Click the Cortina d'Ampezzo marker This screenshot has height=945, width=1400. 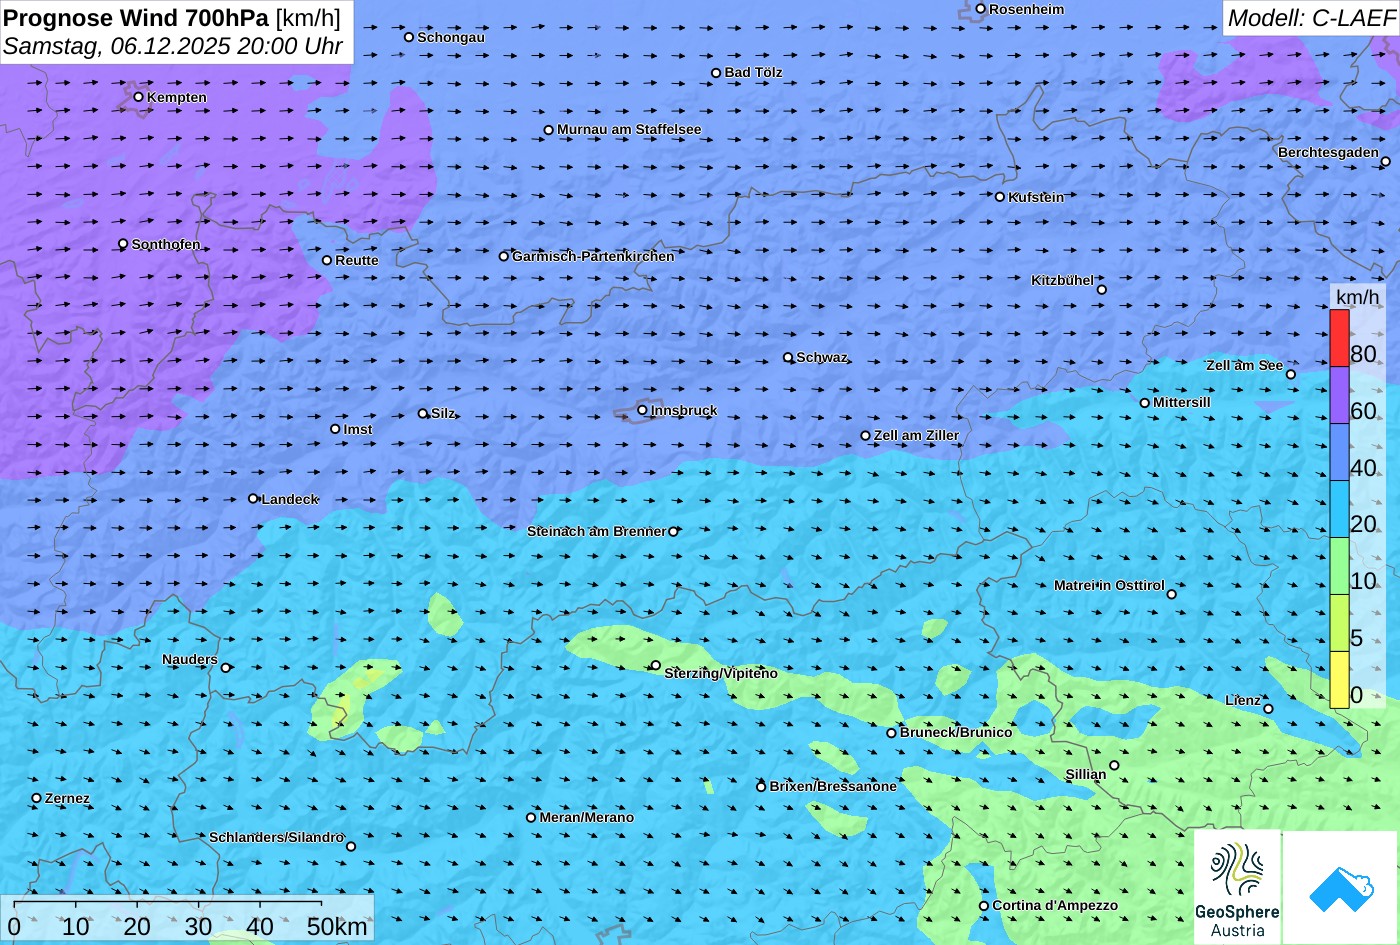tap(983, 905)
